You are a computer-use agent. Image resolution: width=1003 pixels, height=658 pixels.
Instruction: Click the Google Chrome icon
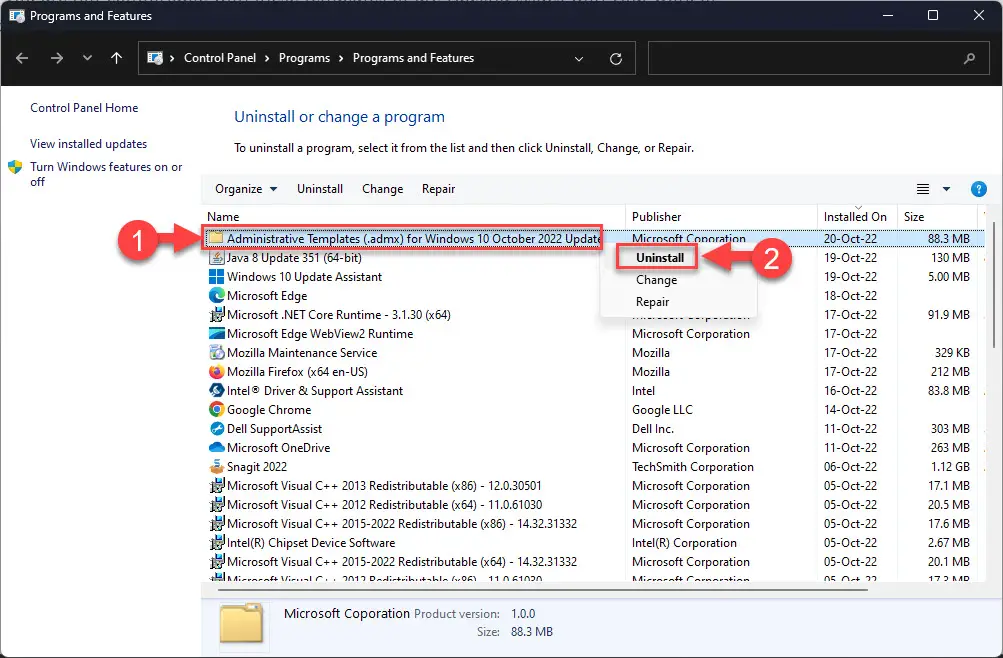(x=216, y=410)
